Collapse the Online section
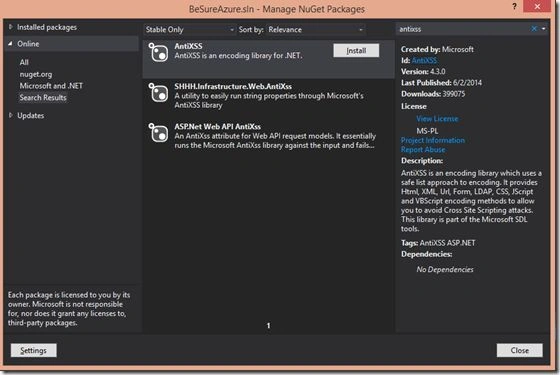This screenshot has width=560, height=375. click(10, 44)
